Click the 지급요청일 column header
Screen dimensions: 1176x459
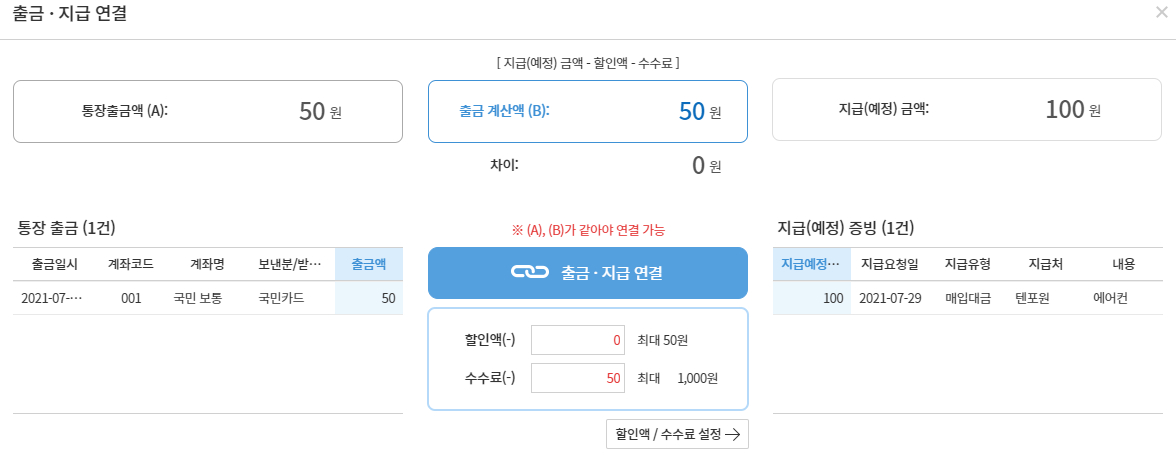[889, 264]
